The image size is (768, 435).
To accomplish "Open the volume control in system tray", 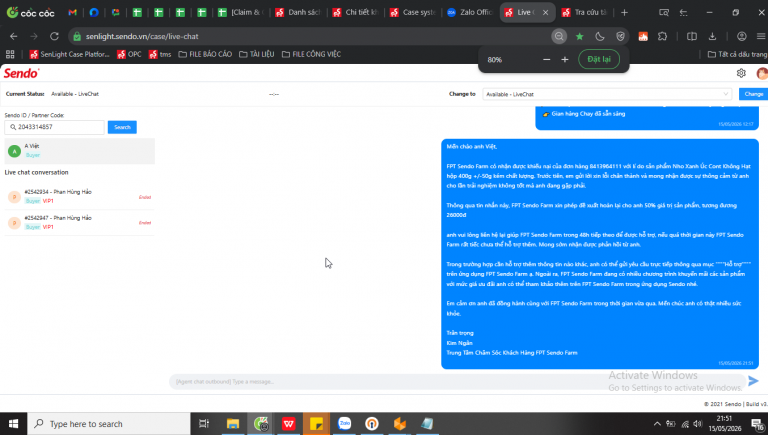I will click(698, 424).
